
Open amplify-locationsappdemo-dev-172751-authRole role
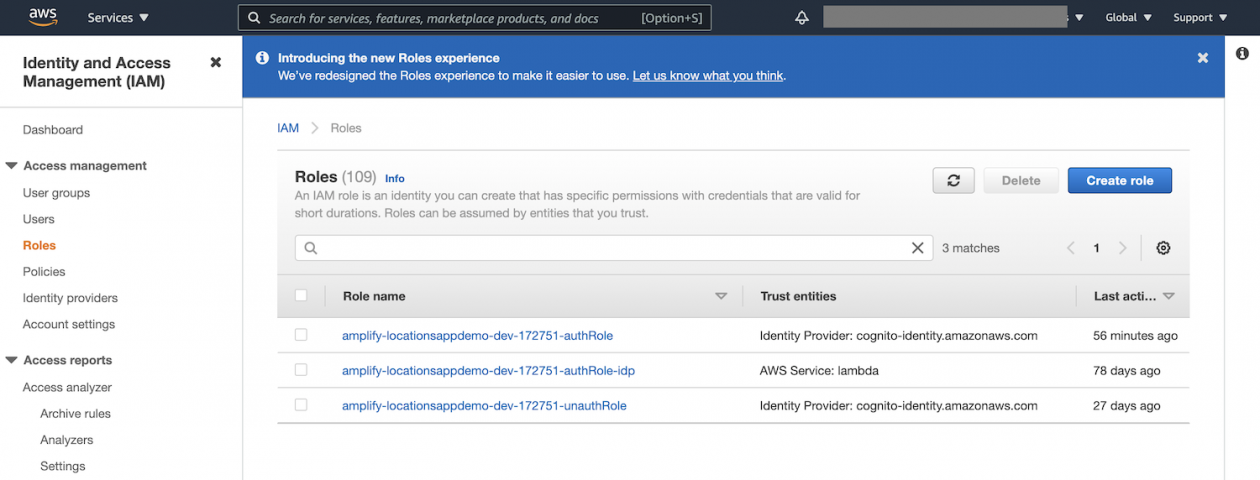pos(478,336)
